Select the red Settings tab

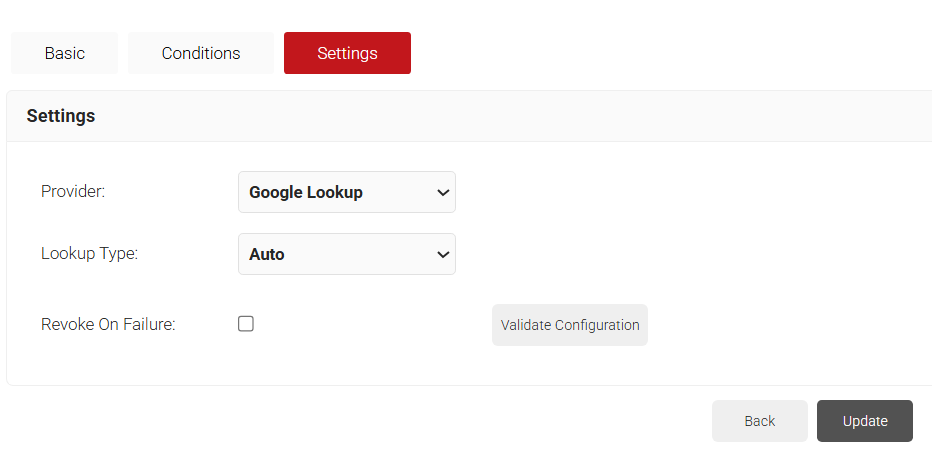pyautogui.click(x=347, y=53)
